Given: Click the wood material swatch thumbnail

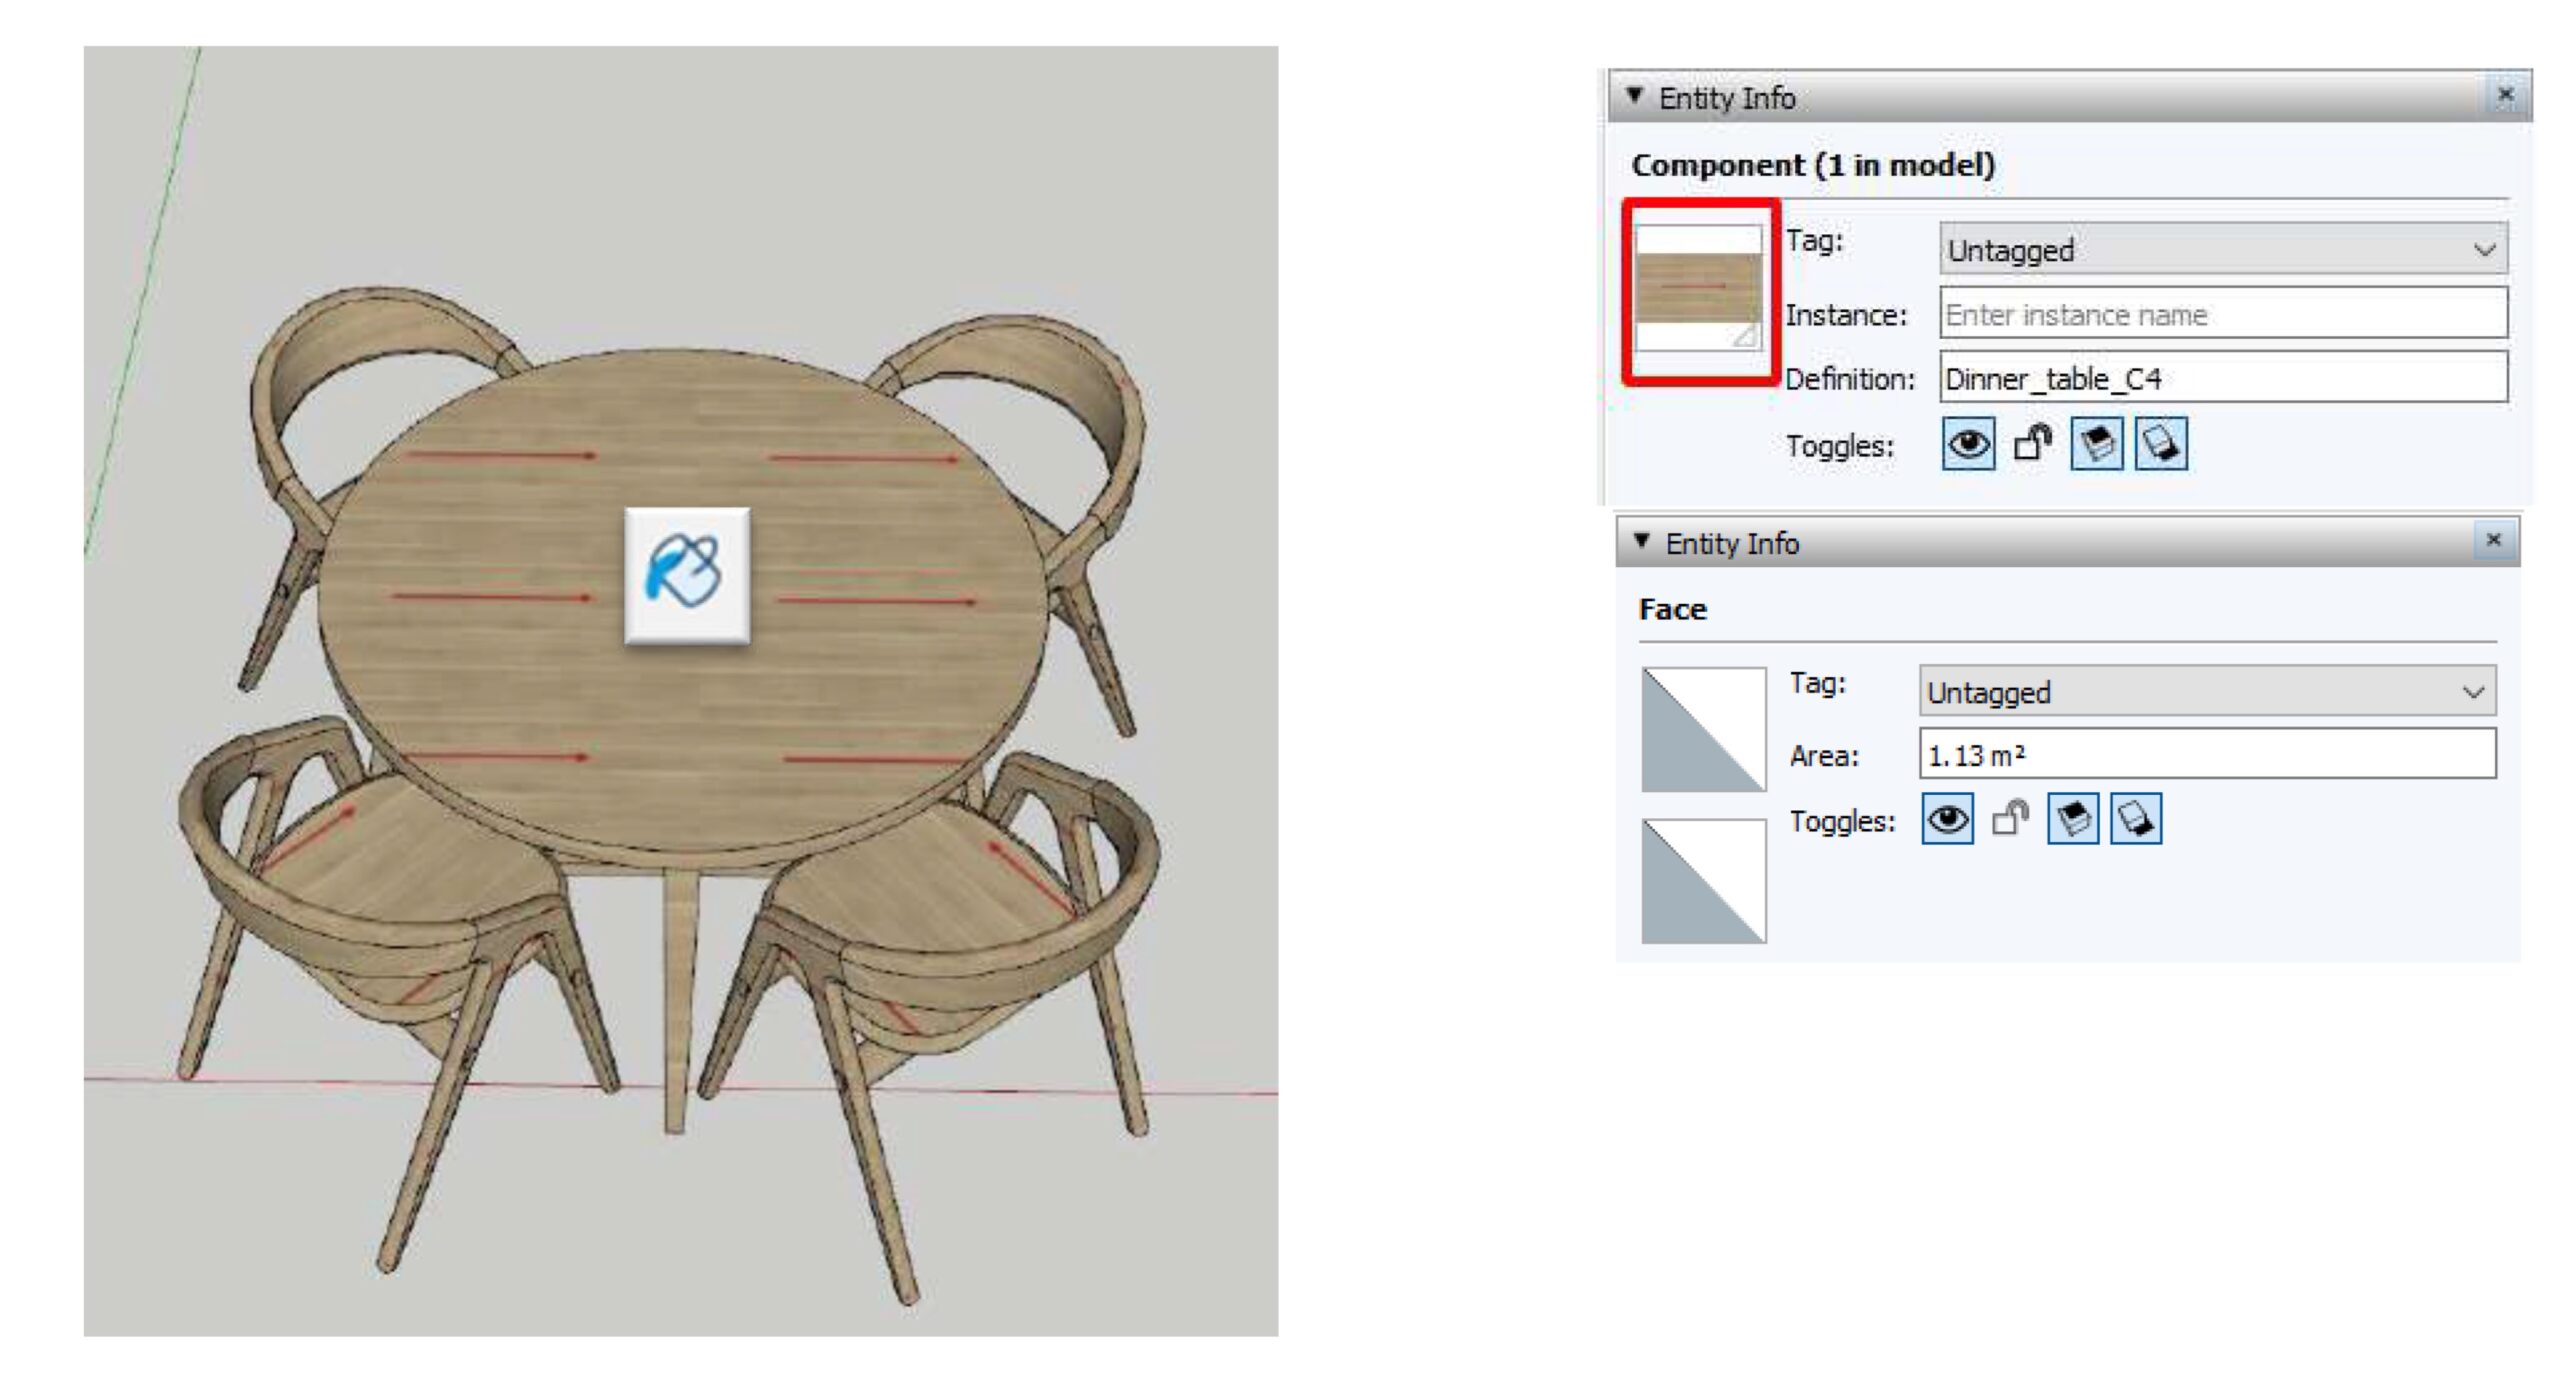Looking at the screenshot, I should pyautogui.click(x=1698, y=288).
